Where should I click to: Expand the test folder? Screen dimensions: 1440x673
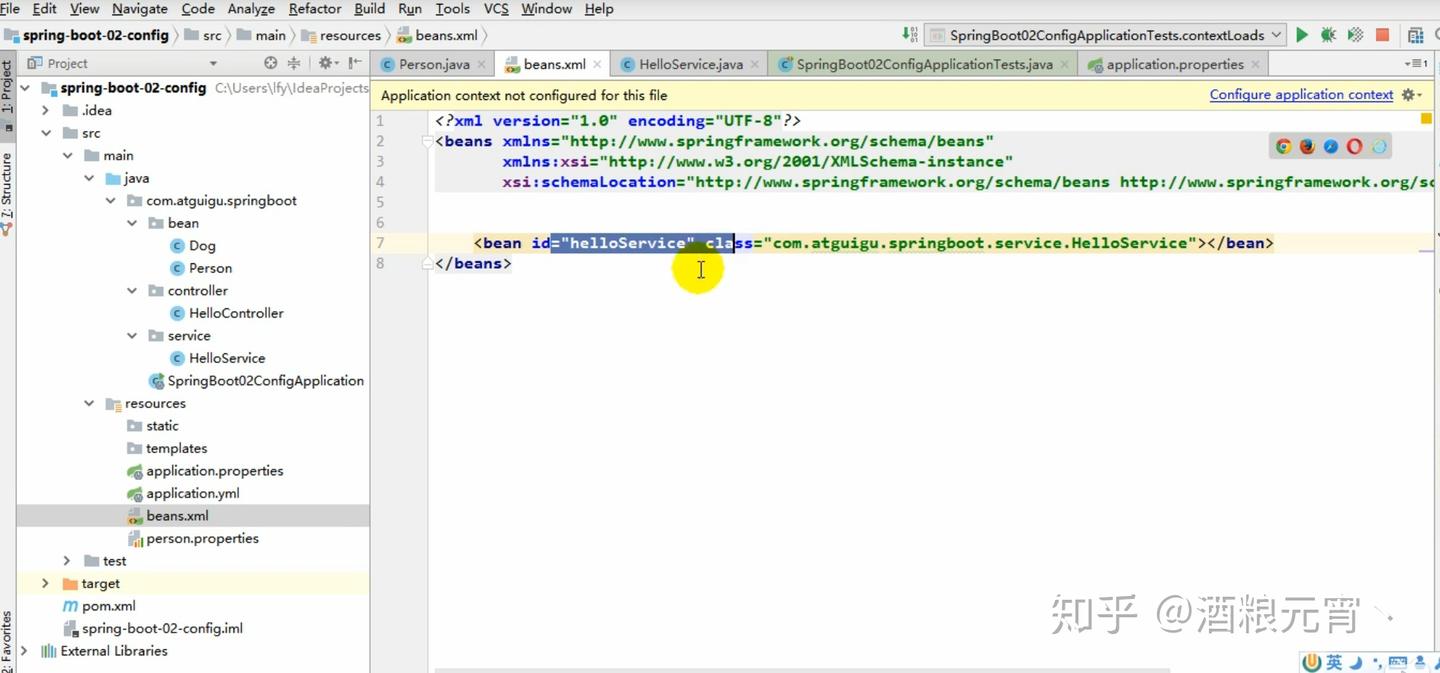(x=66, y=560)
